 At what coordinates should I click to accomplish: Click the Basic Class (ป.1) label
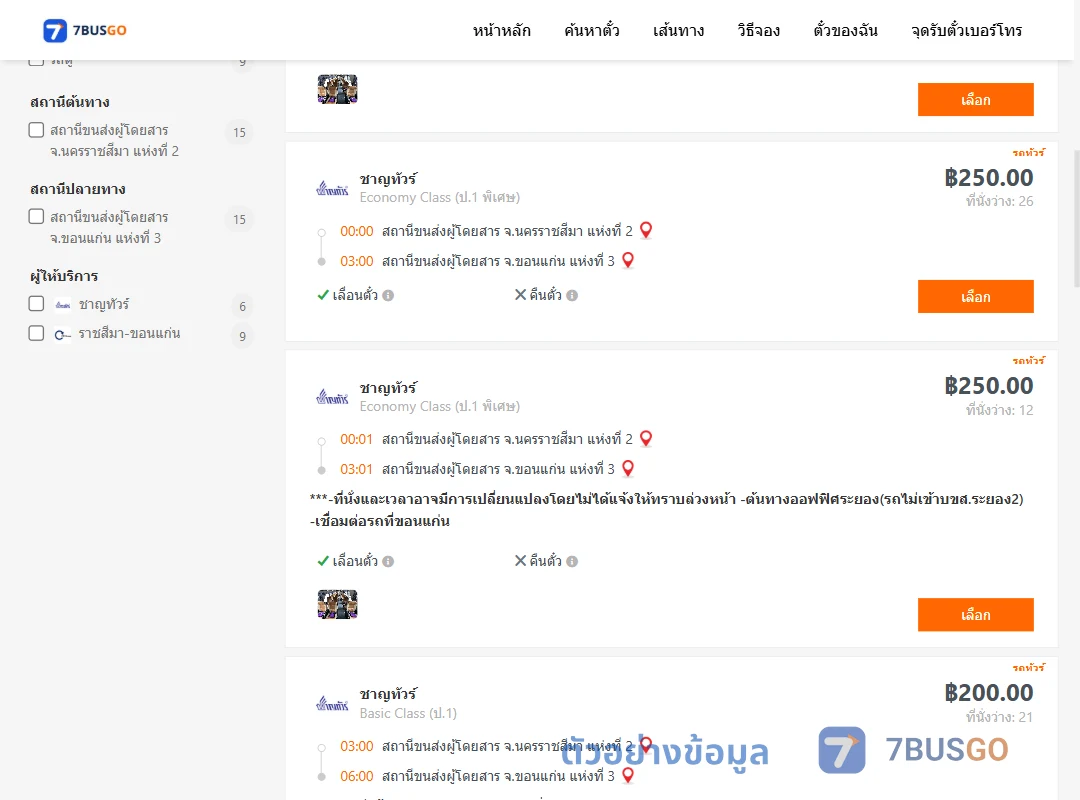point(408,713)
